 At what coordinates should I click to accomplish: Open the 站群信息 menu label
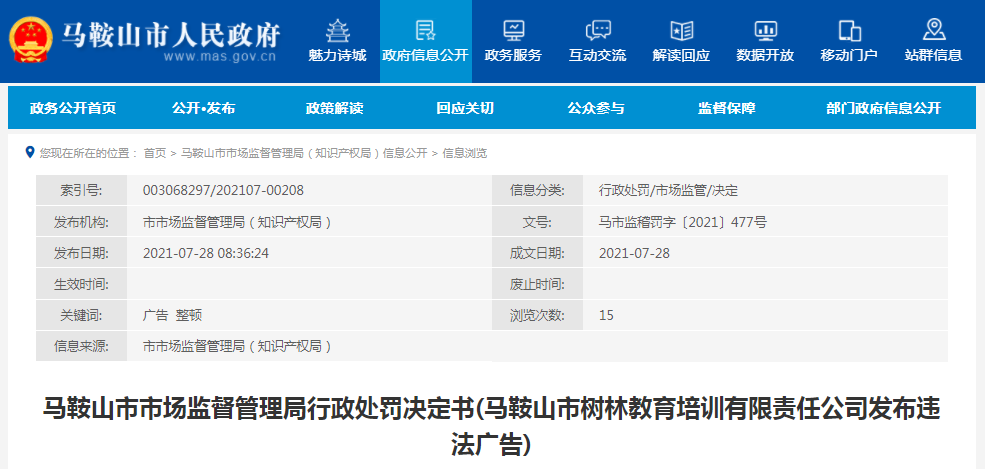coord(933,55)
